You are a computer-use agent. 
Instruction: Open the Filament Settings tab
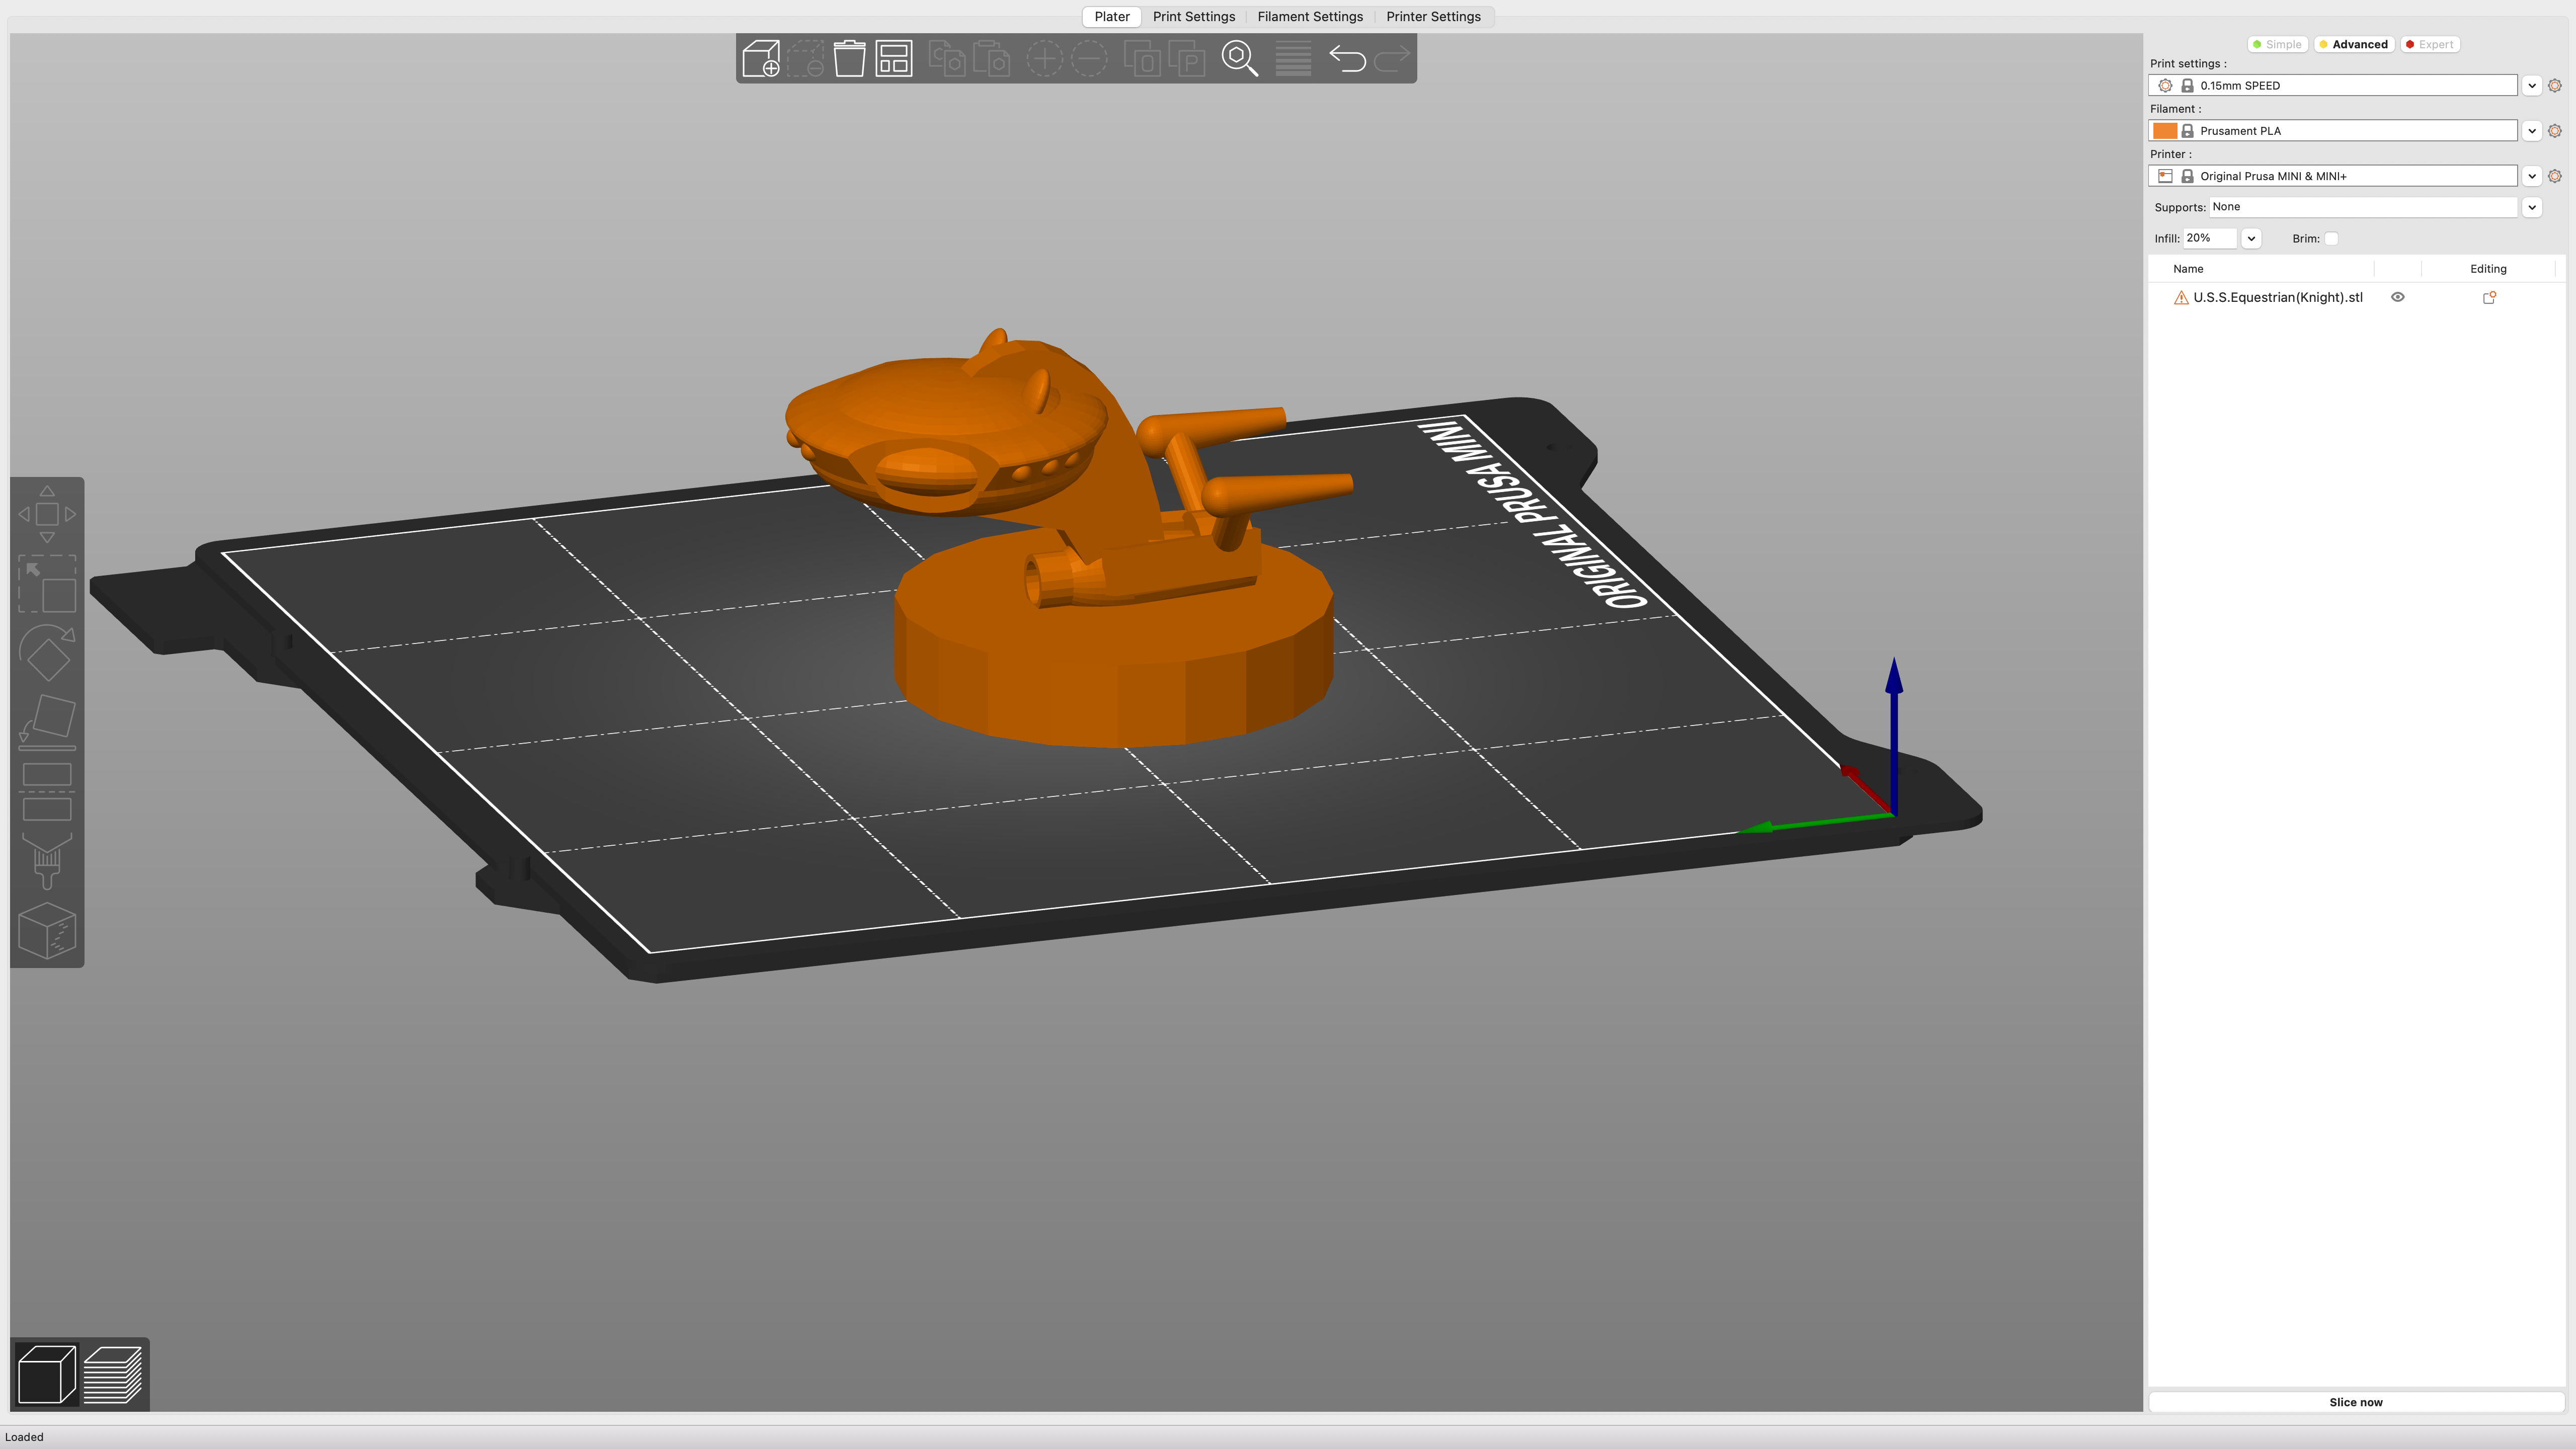[x=1310, y=17]
